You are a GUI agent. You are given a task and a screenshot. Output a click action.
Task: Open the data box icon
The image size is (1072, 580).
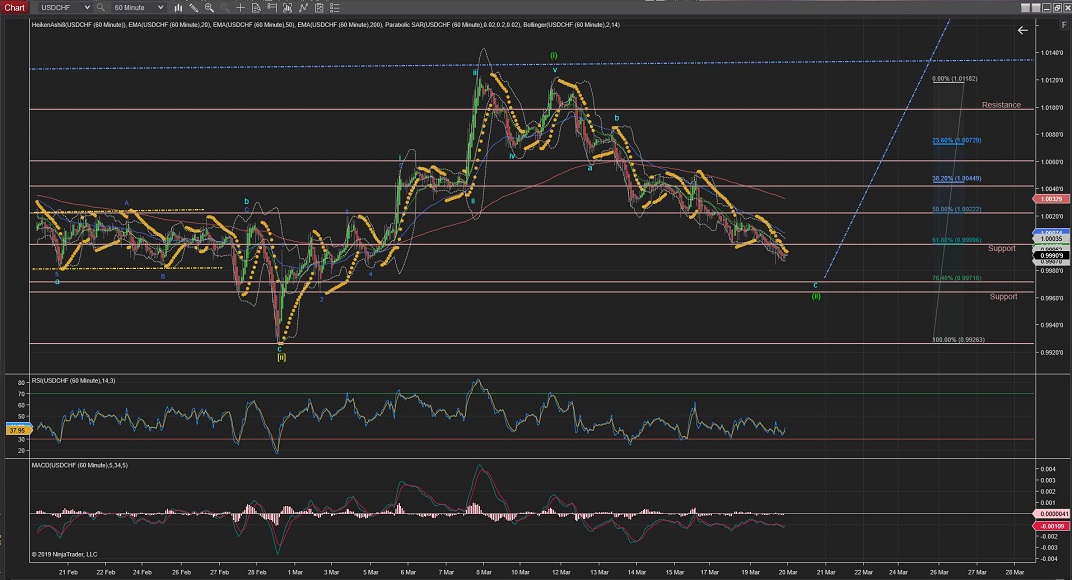point(256,8)
